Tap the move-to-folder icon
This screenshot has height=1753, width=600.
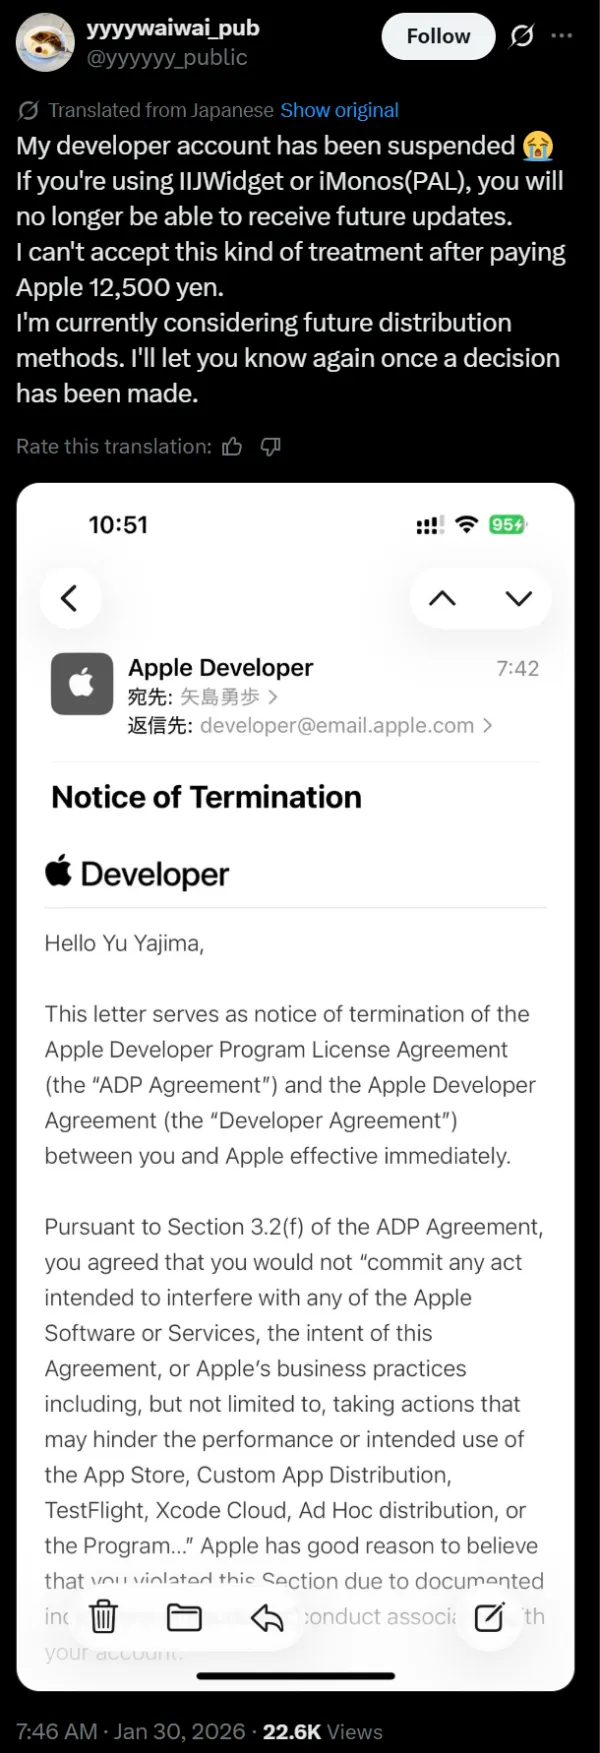click(x=184, y=1616)
